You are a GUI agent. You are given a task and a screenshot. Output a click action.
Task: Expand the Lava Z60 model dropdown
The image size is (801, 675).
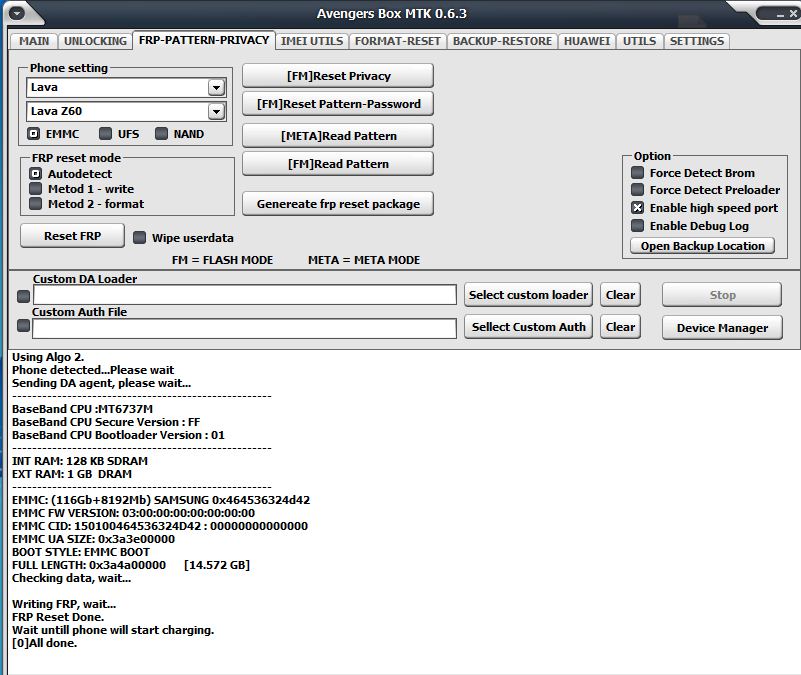coord(216,111)
